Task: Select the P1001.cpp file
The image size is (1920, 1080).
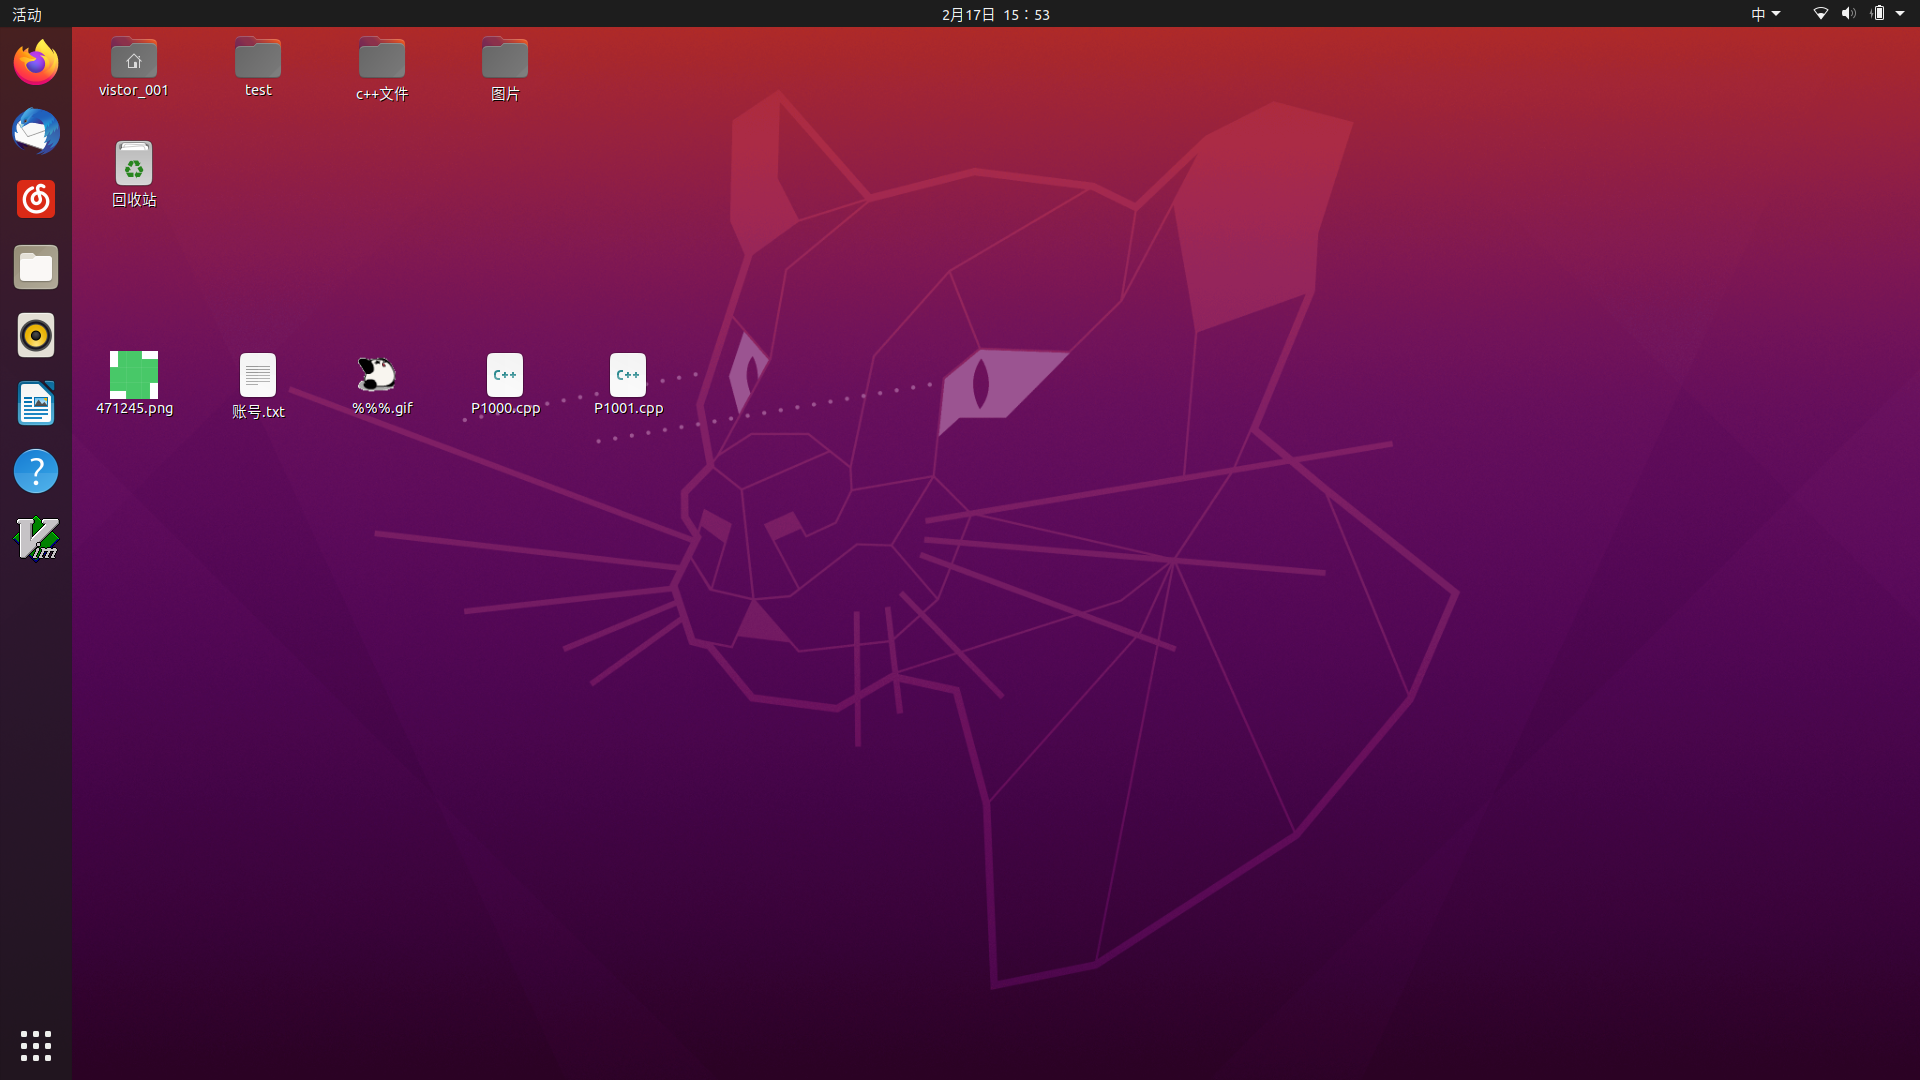Action: tap(628, 376)
